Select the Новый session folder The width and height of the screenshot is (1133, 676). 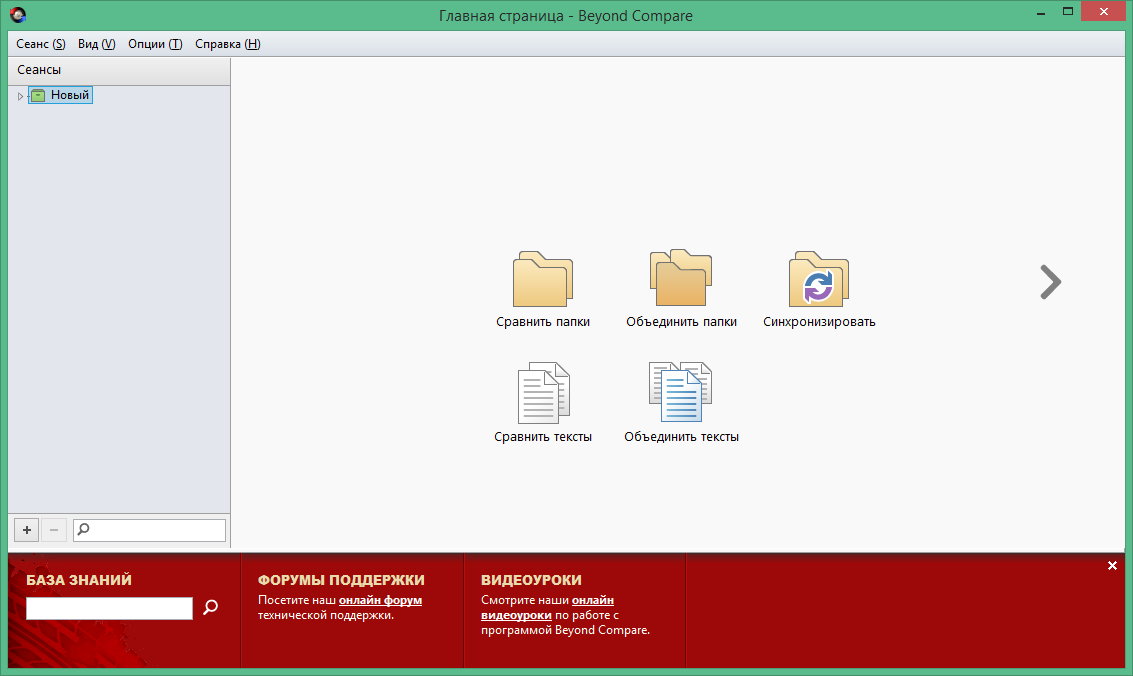tap(69, 96)
